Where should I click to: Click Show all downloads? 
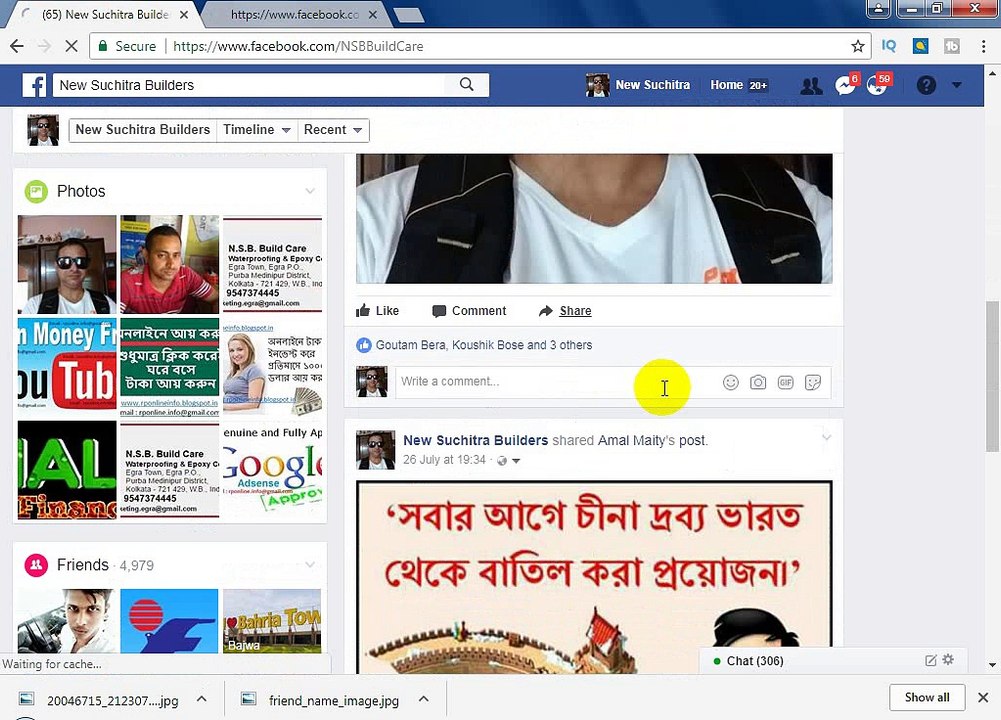[927, 697]
